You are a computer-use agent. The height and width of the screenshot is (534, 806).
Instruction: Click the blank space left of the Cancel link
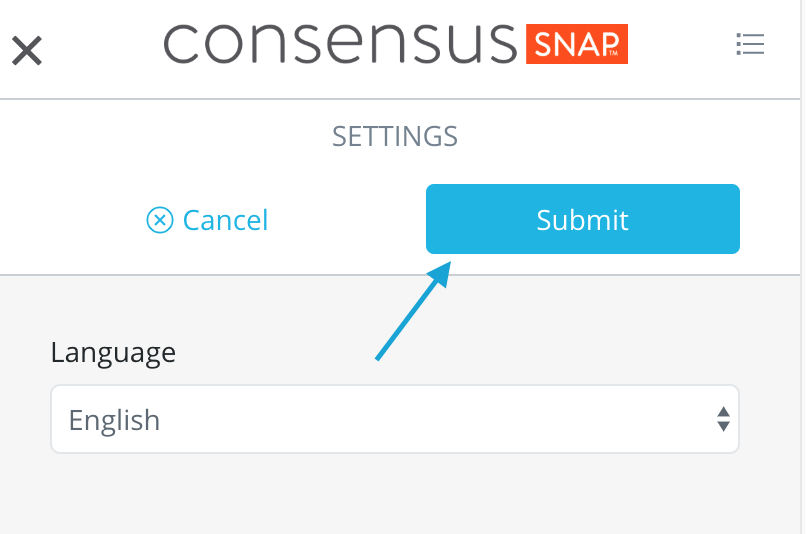(x=70, y=220)
